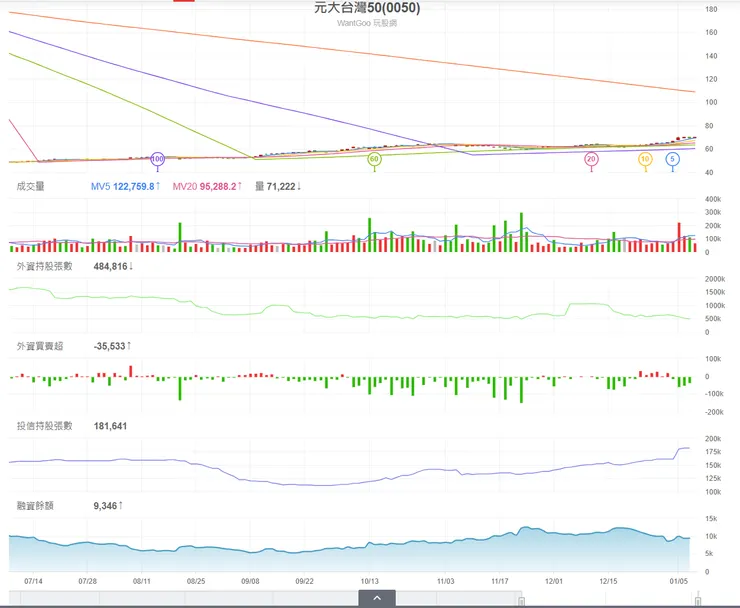Click the 09/08 date axis label
The height and width of the screenshot is (608, 740).
tap(250, 581)
